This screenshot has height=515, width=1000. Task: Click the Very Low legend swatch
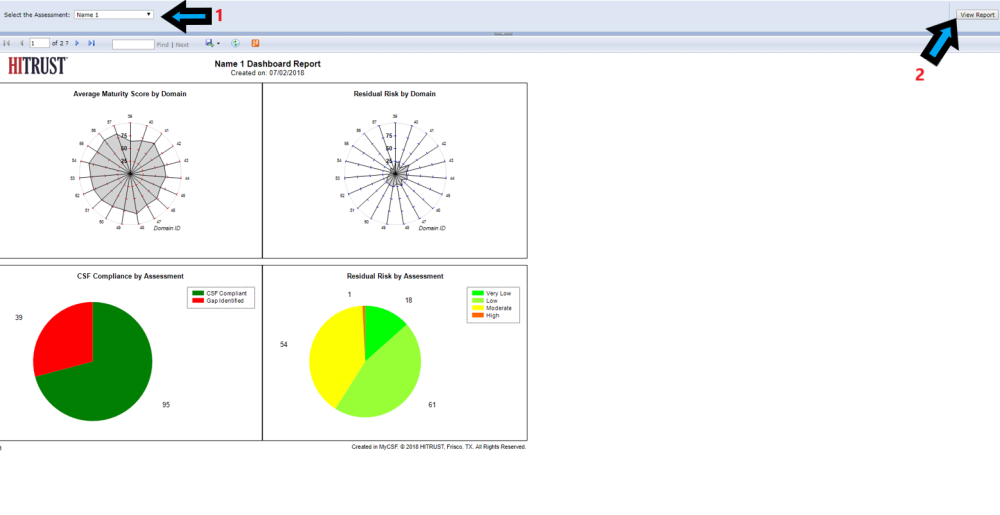[477, 293]
